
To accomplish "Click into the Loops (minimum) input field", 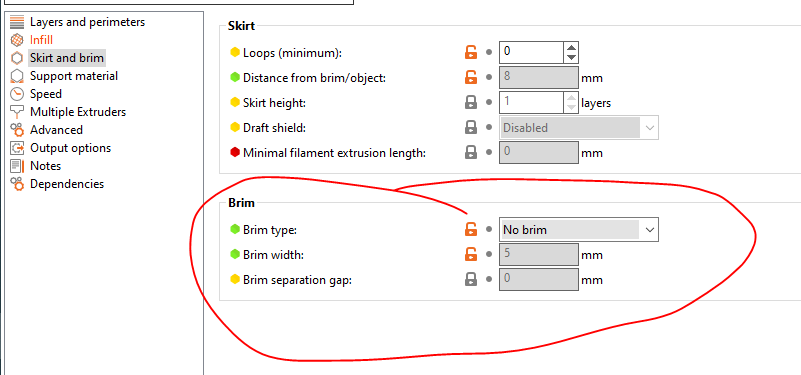I will (532, 52).
